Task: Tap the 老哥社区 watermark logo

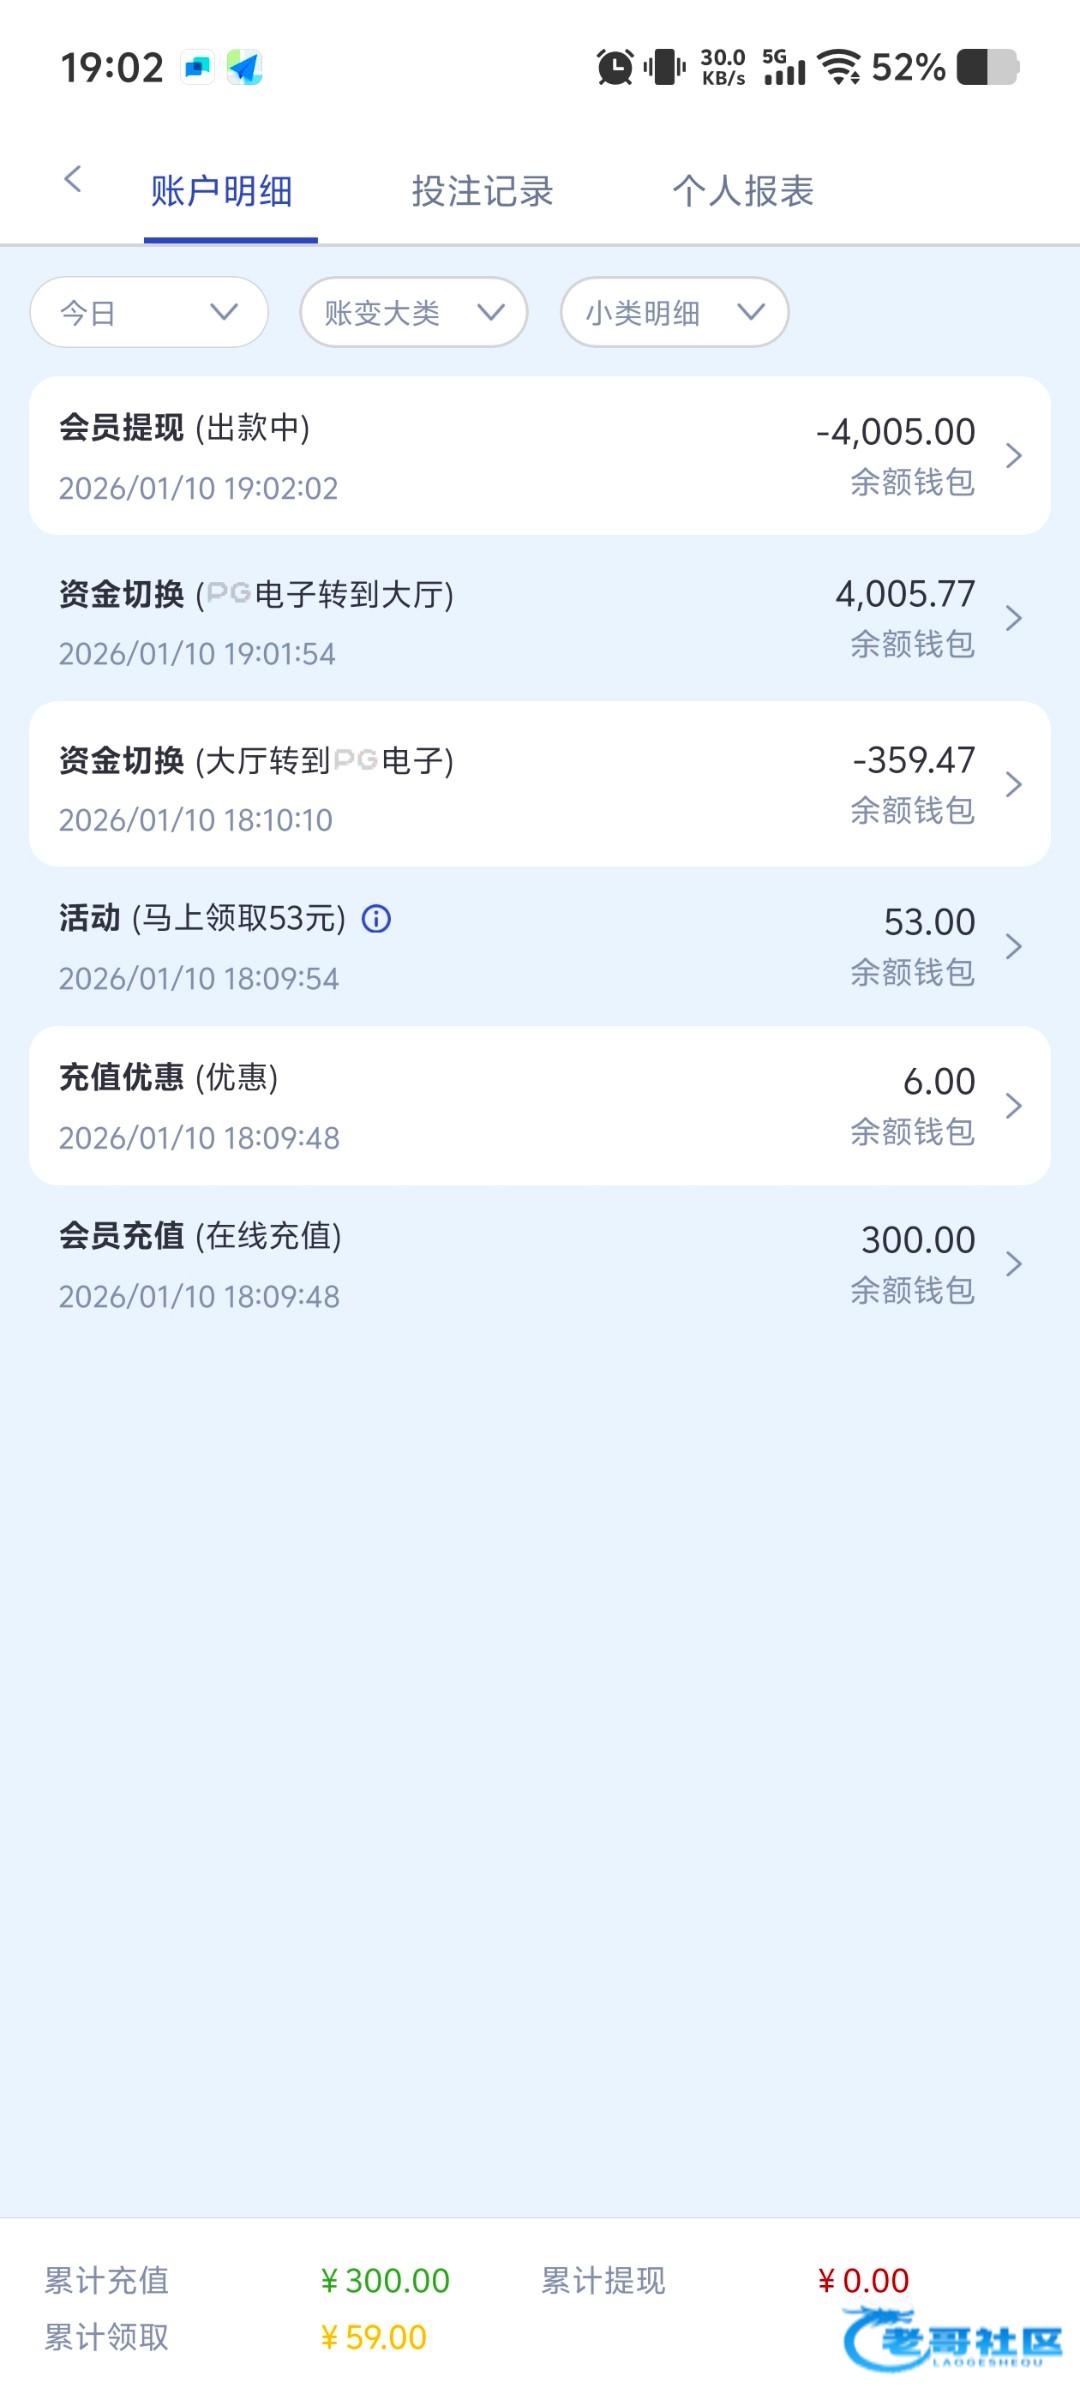Action: pos(953,2338)
